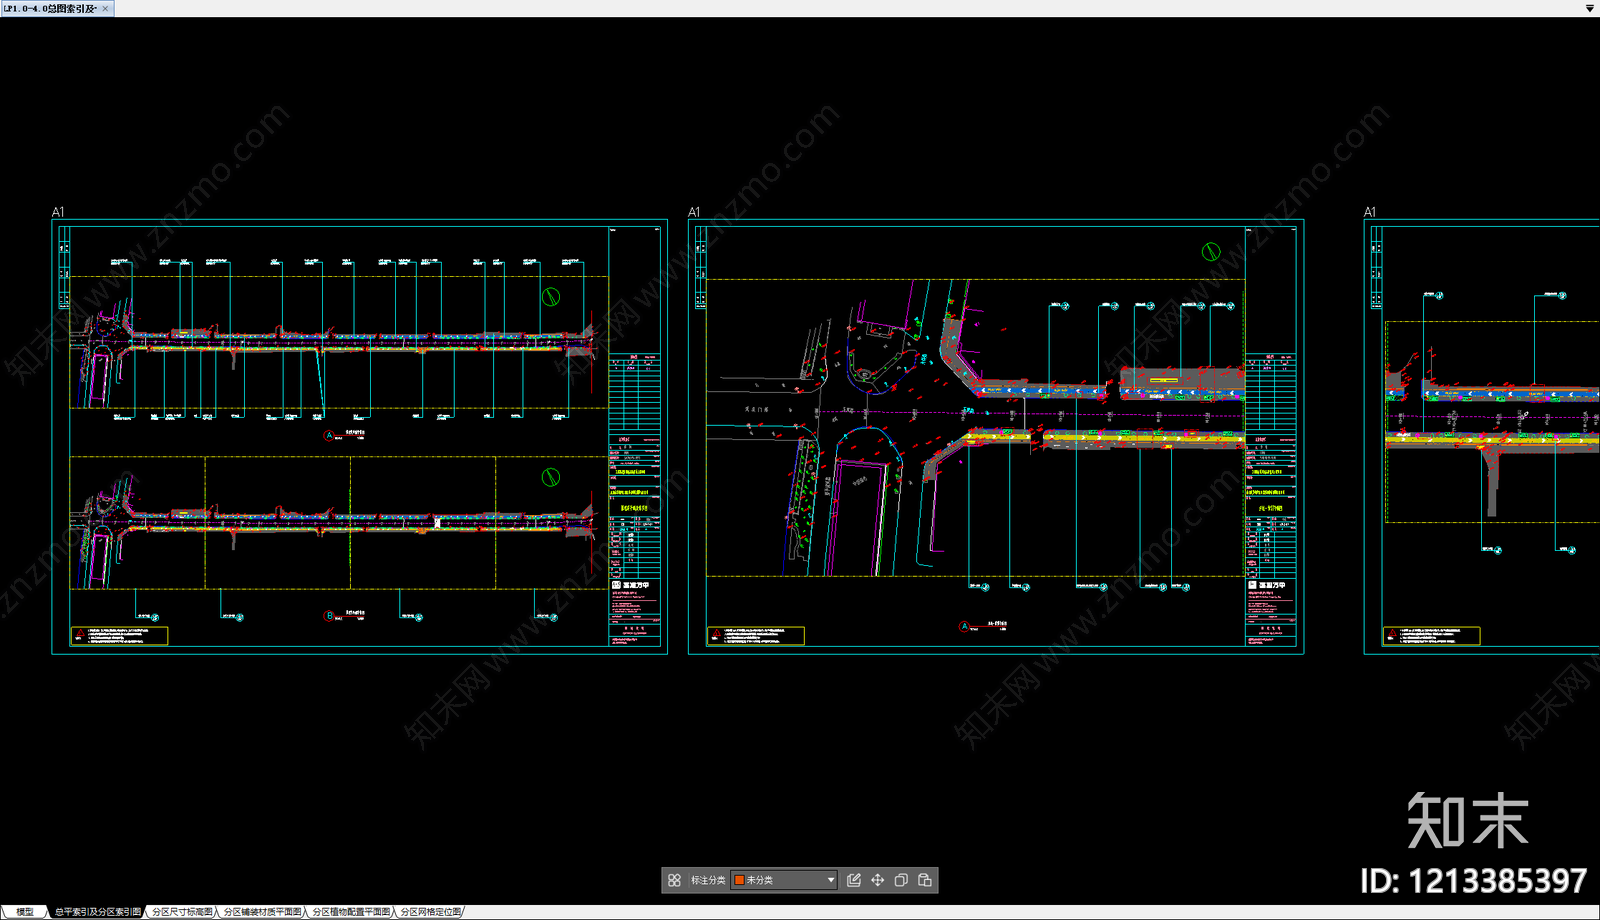Close the LP1.0~4.0 drawing file tab
Viewport: 1600px width, 920px height.
point(105,8)
